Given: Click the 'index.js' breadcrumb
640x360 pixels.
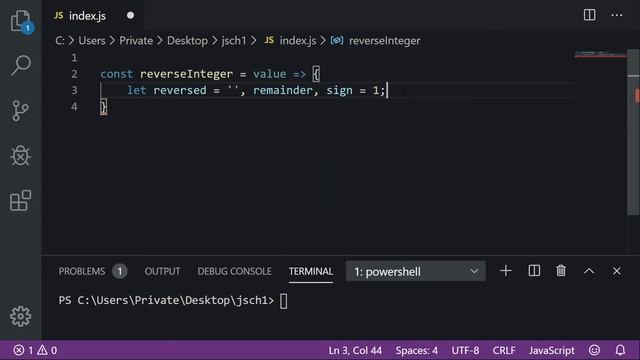Looking at the screenshot, I should [290, 41].
